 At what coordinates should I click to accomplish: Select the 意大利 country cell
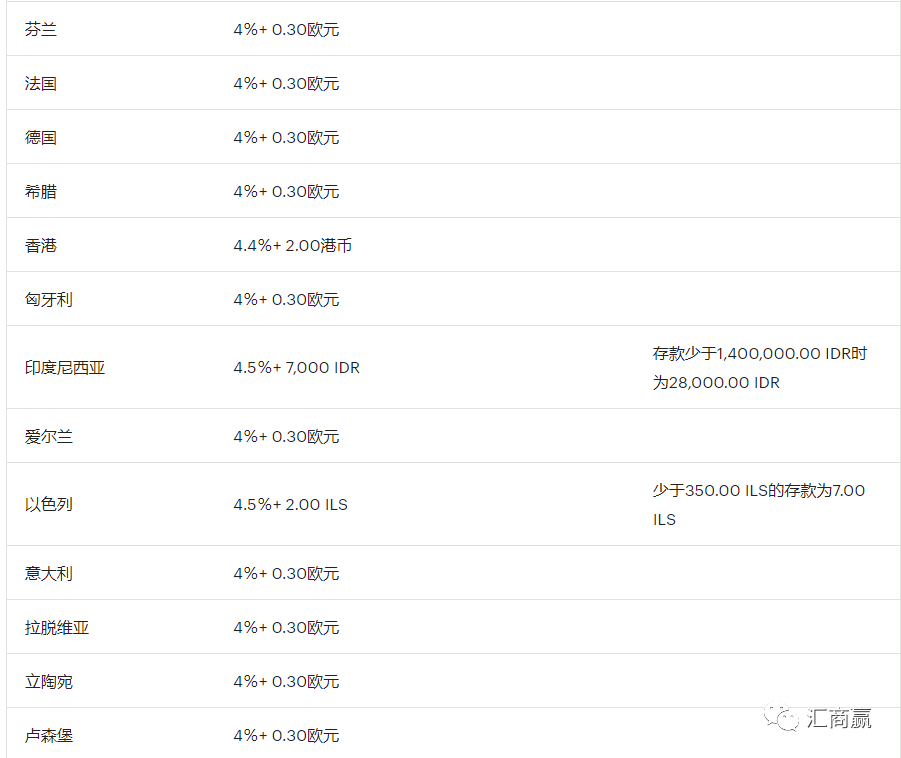[x=49, y=573]
